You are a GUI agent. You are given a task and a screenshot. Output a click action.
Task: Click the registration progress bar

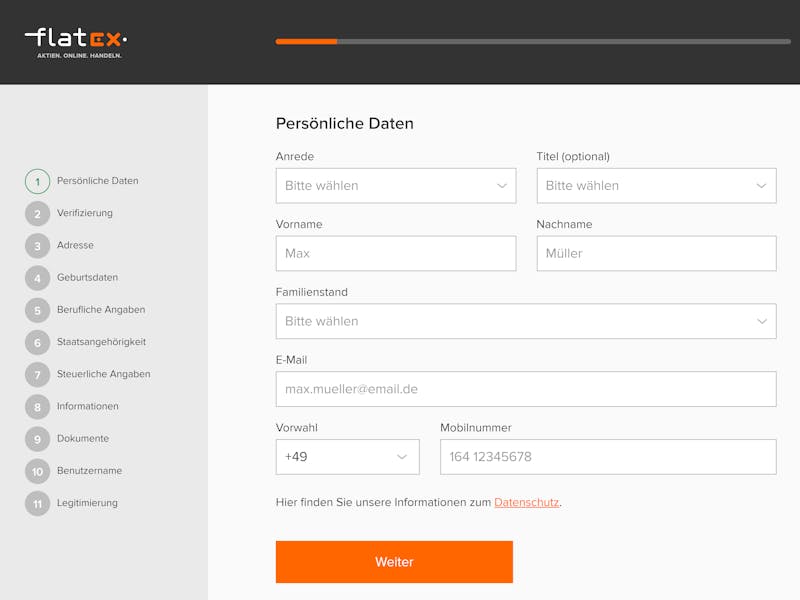coord(533,41)
